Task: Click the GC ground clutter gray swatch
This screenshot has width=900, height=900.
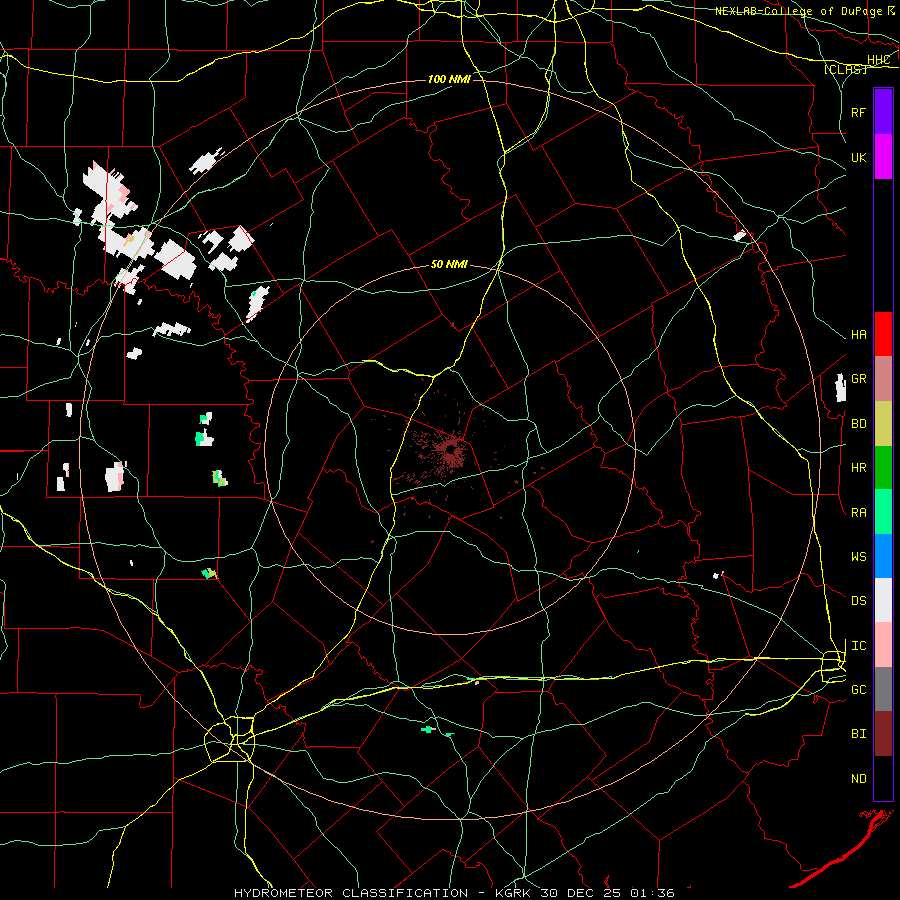Action: pyautogui.click(x=883, y=689)
